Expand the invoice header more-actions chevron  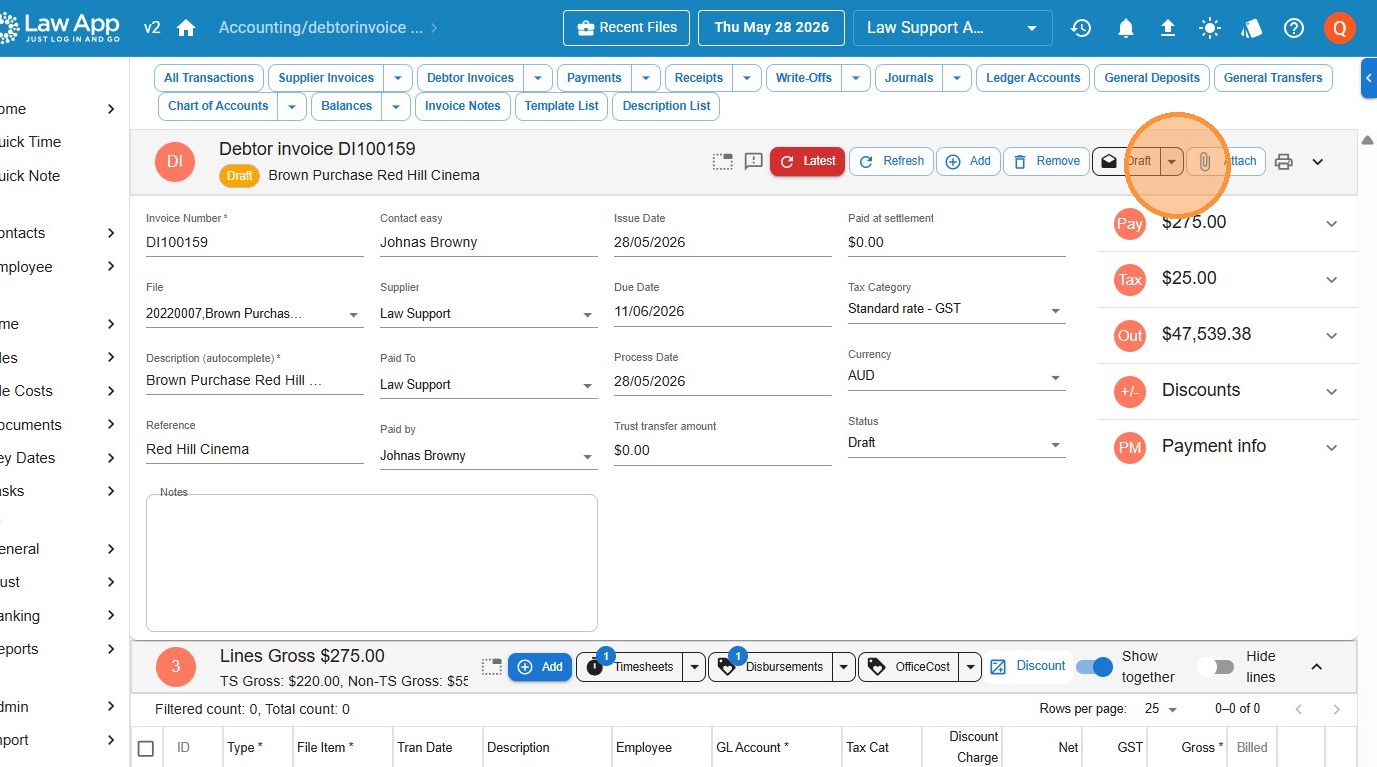[x=1318, y=161]
